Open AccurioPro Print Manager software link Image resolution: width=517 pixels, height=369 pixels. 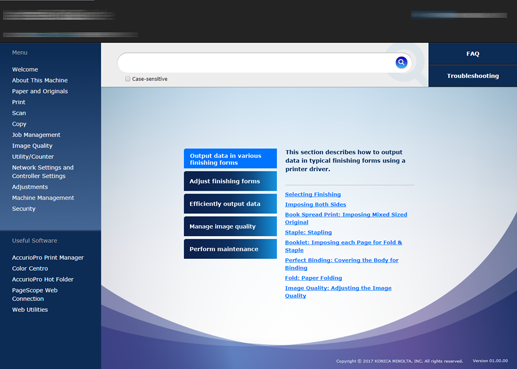(48, 258)
